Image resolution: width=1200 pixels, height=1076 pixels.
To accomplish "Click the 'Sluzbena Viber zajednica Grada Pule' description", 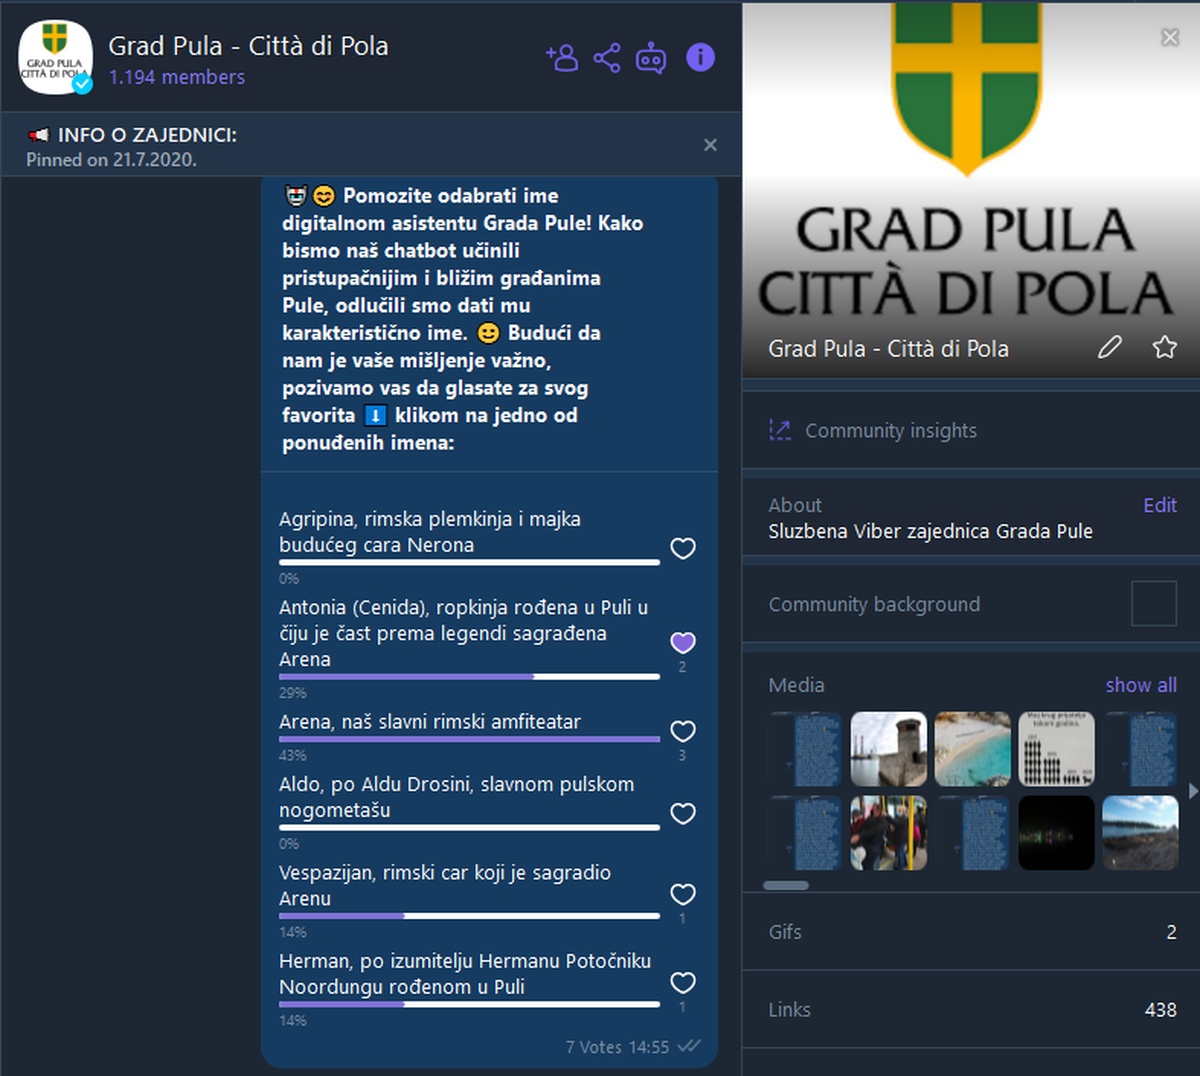I will (x=930, y=531).
